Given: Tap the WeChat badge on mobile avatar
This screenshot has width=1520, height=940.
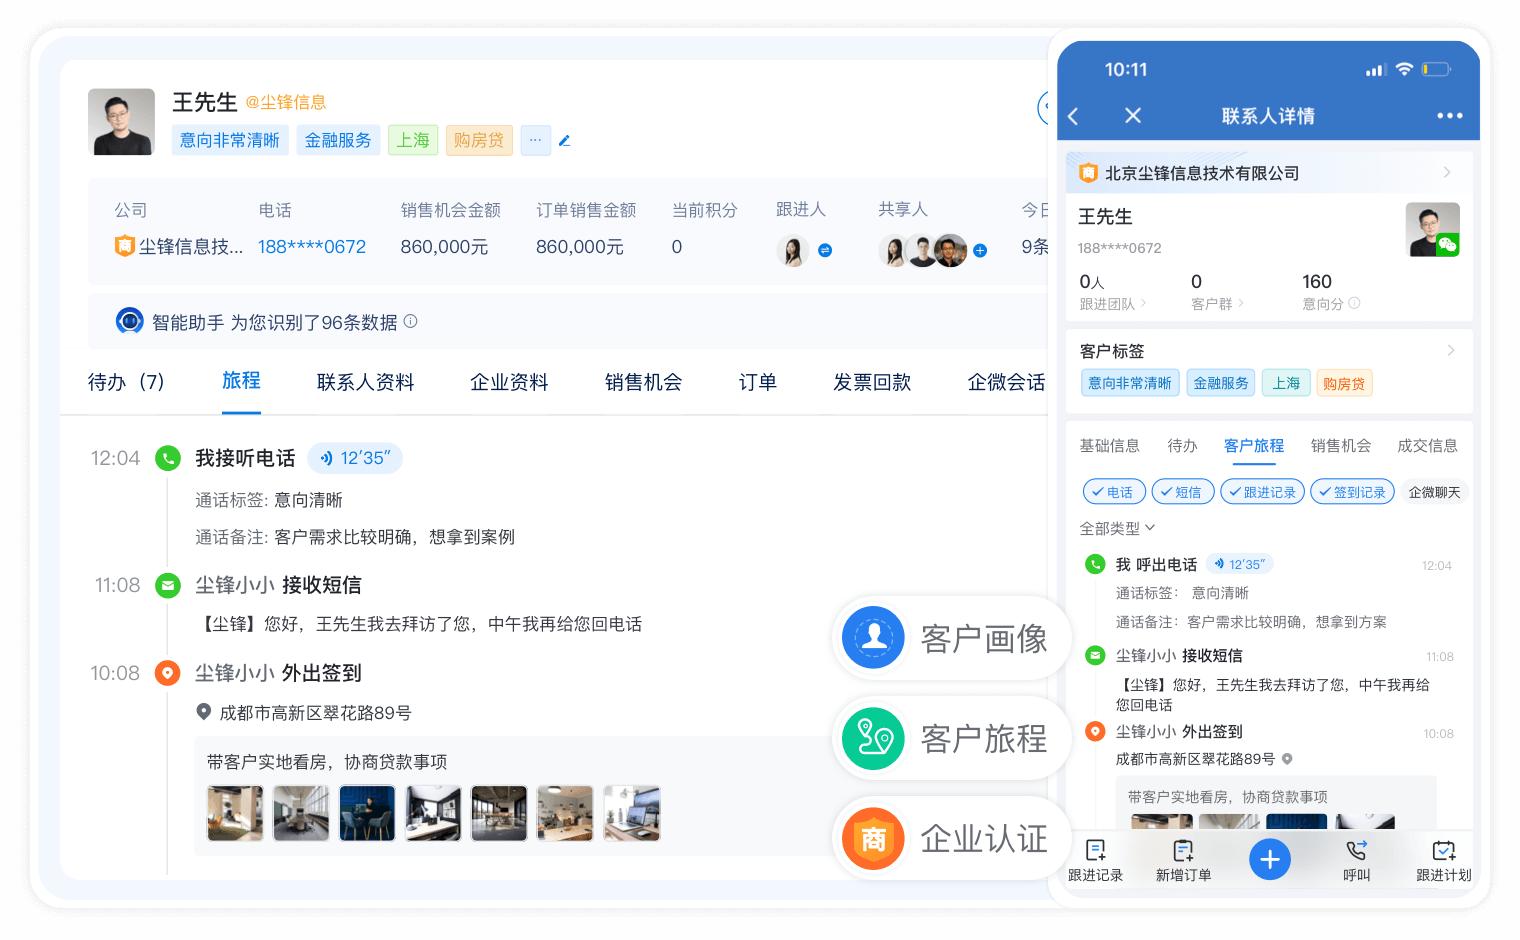Looking at the screenshot, I should (x=1447, y=245).
